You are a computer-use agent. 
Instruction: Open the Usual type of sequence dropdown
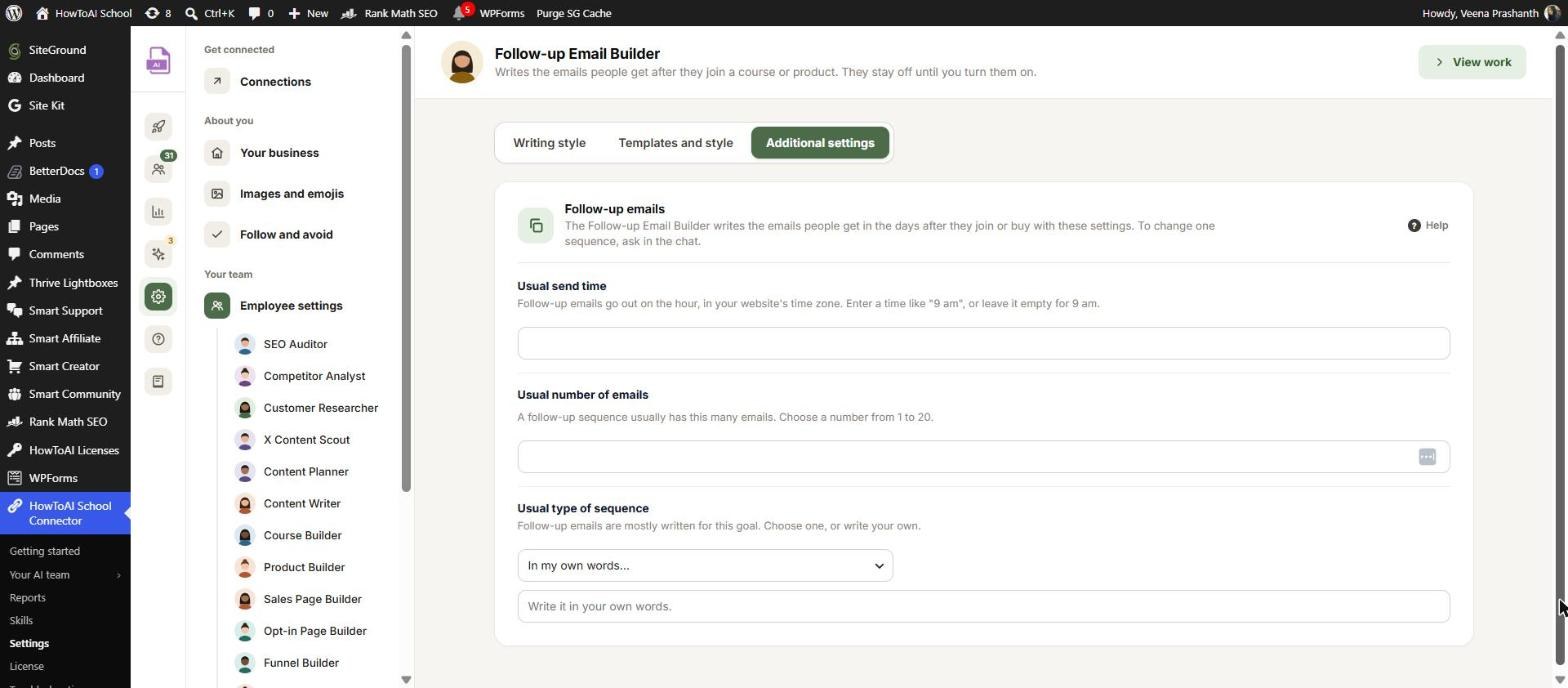click(705, 565)
